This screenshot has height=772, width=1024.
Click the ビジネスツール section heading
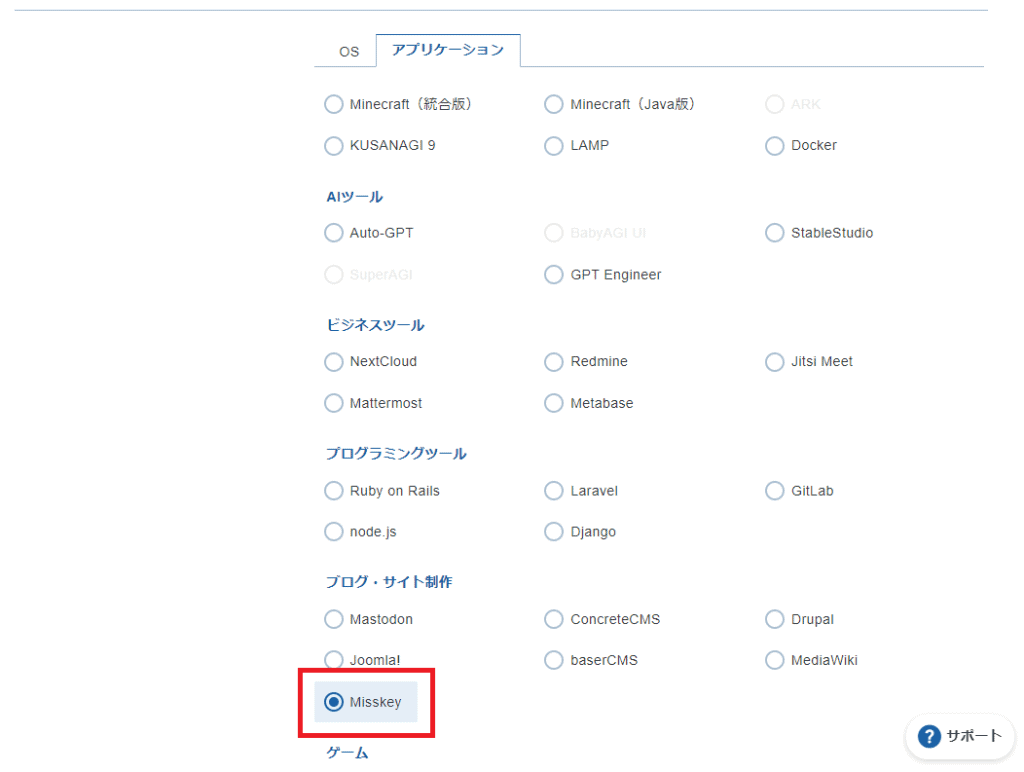pyautogui.click(x=376, y=325)
